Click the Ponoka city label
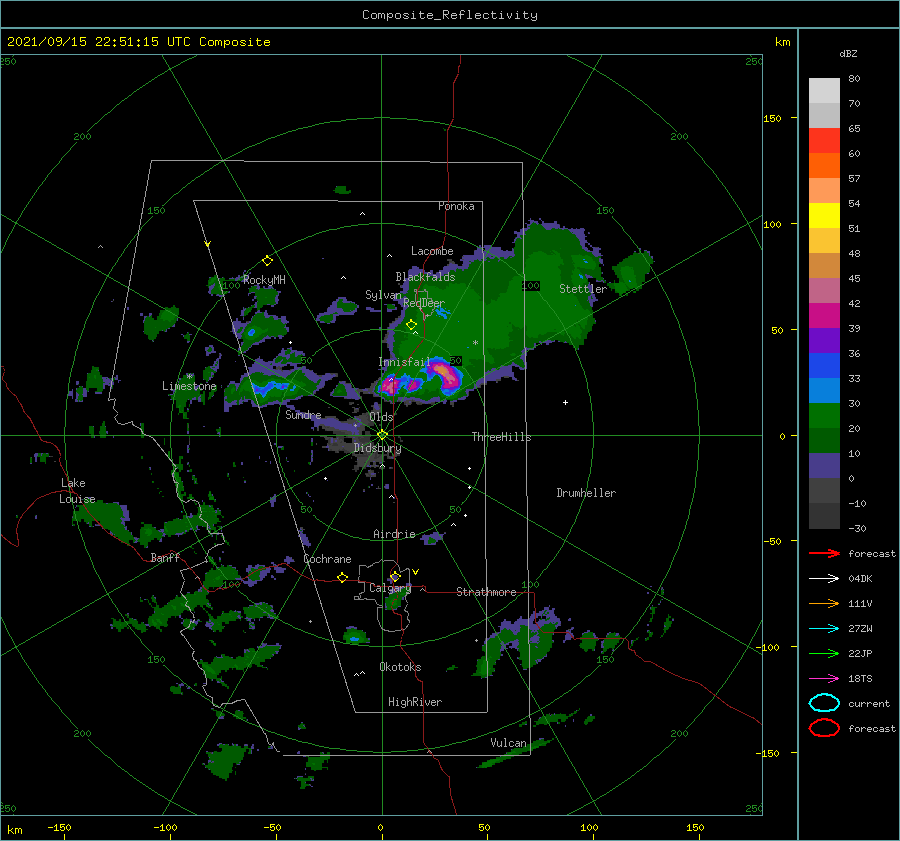The image size is (900, 841). click(x=456, y=206)
